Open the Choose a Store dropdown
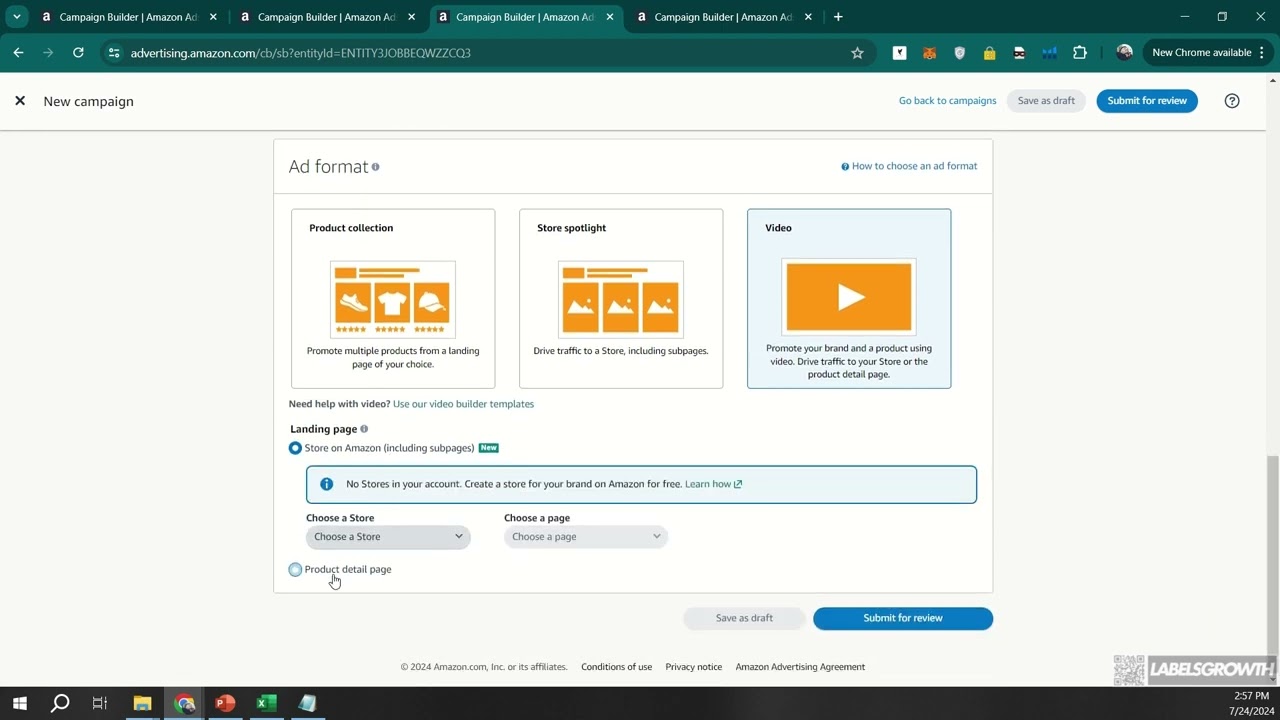The height and width of the screenshot is (720, 1280). 388,537
